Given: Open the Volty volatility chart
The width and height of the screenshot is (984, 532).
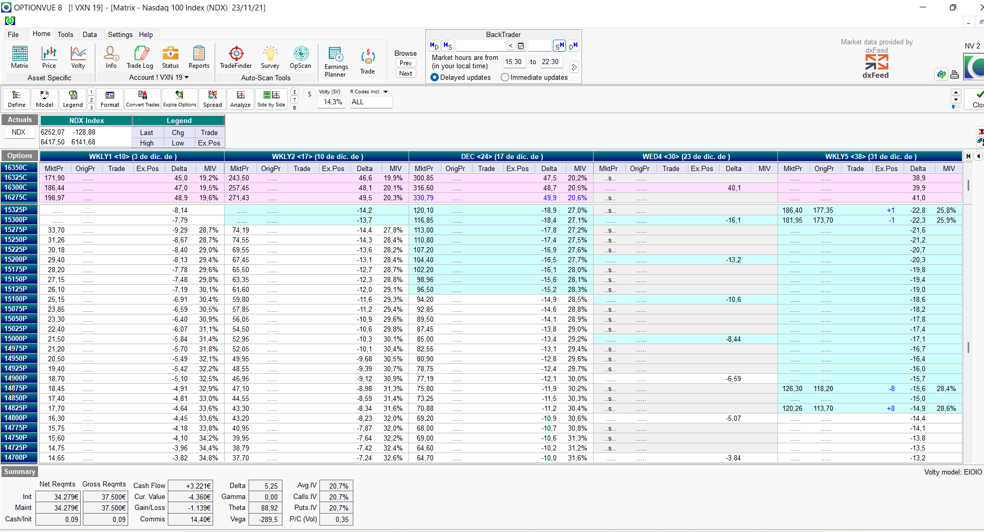Looking at the screenshot, I should coord(78,57).
